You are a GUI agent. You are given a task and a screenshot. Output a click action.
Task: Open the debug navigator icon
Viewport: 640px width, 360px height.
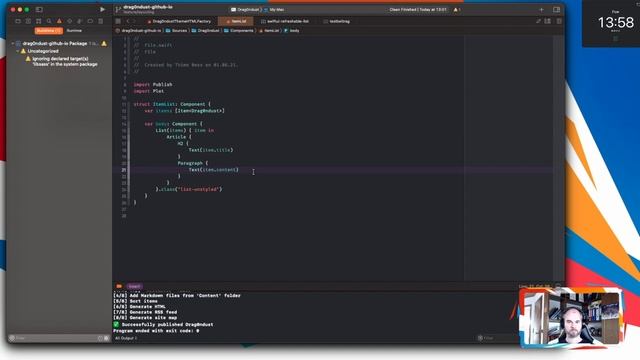click(80, 21)
